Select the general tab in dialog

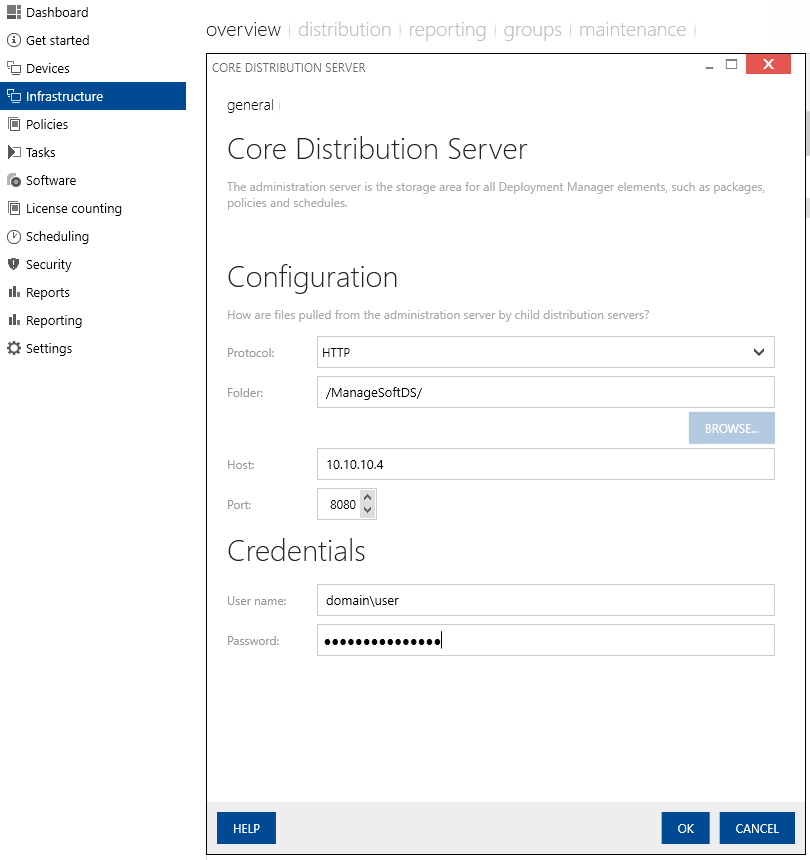click(x=250, y=105)
